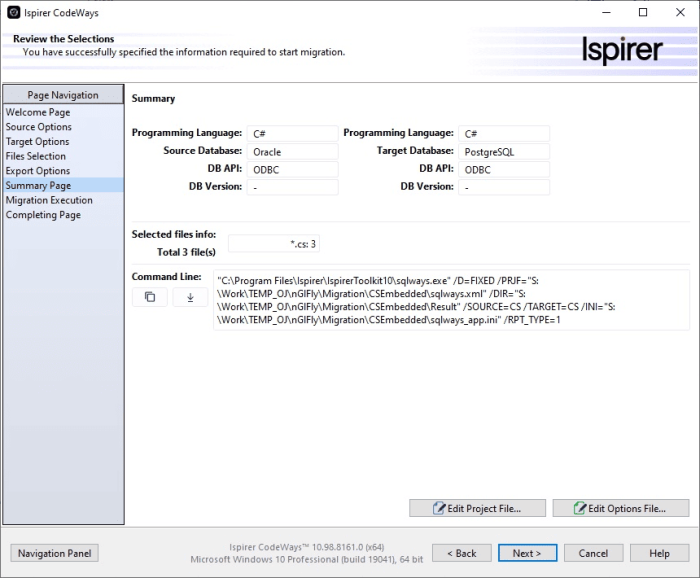Go to Source Options page

pyautogui.click(x=39, y=127)
